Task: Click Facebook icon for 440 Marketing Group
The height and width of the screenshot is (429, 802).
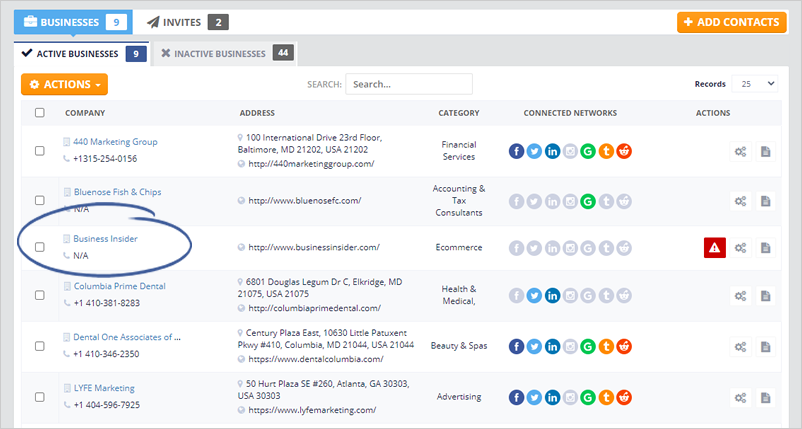Action: [516, 151]
